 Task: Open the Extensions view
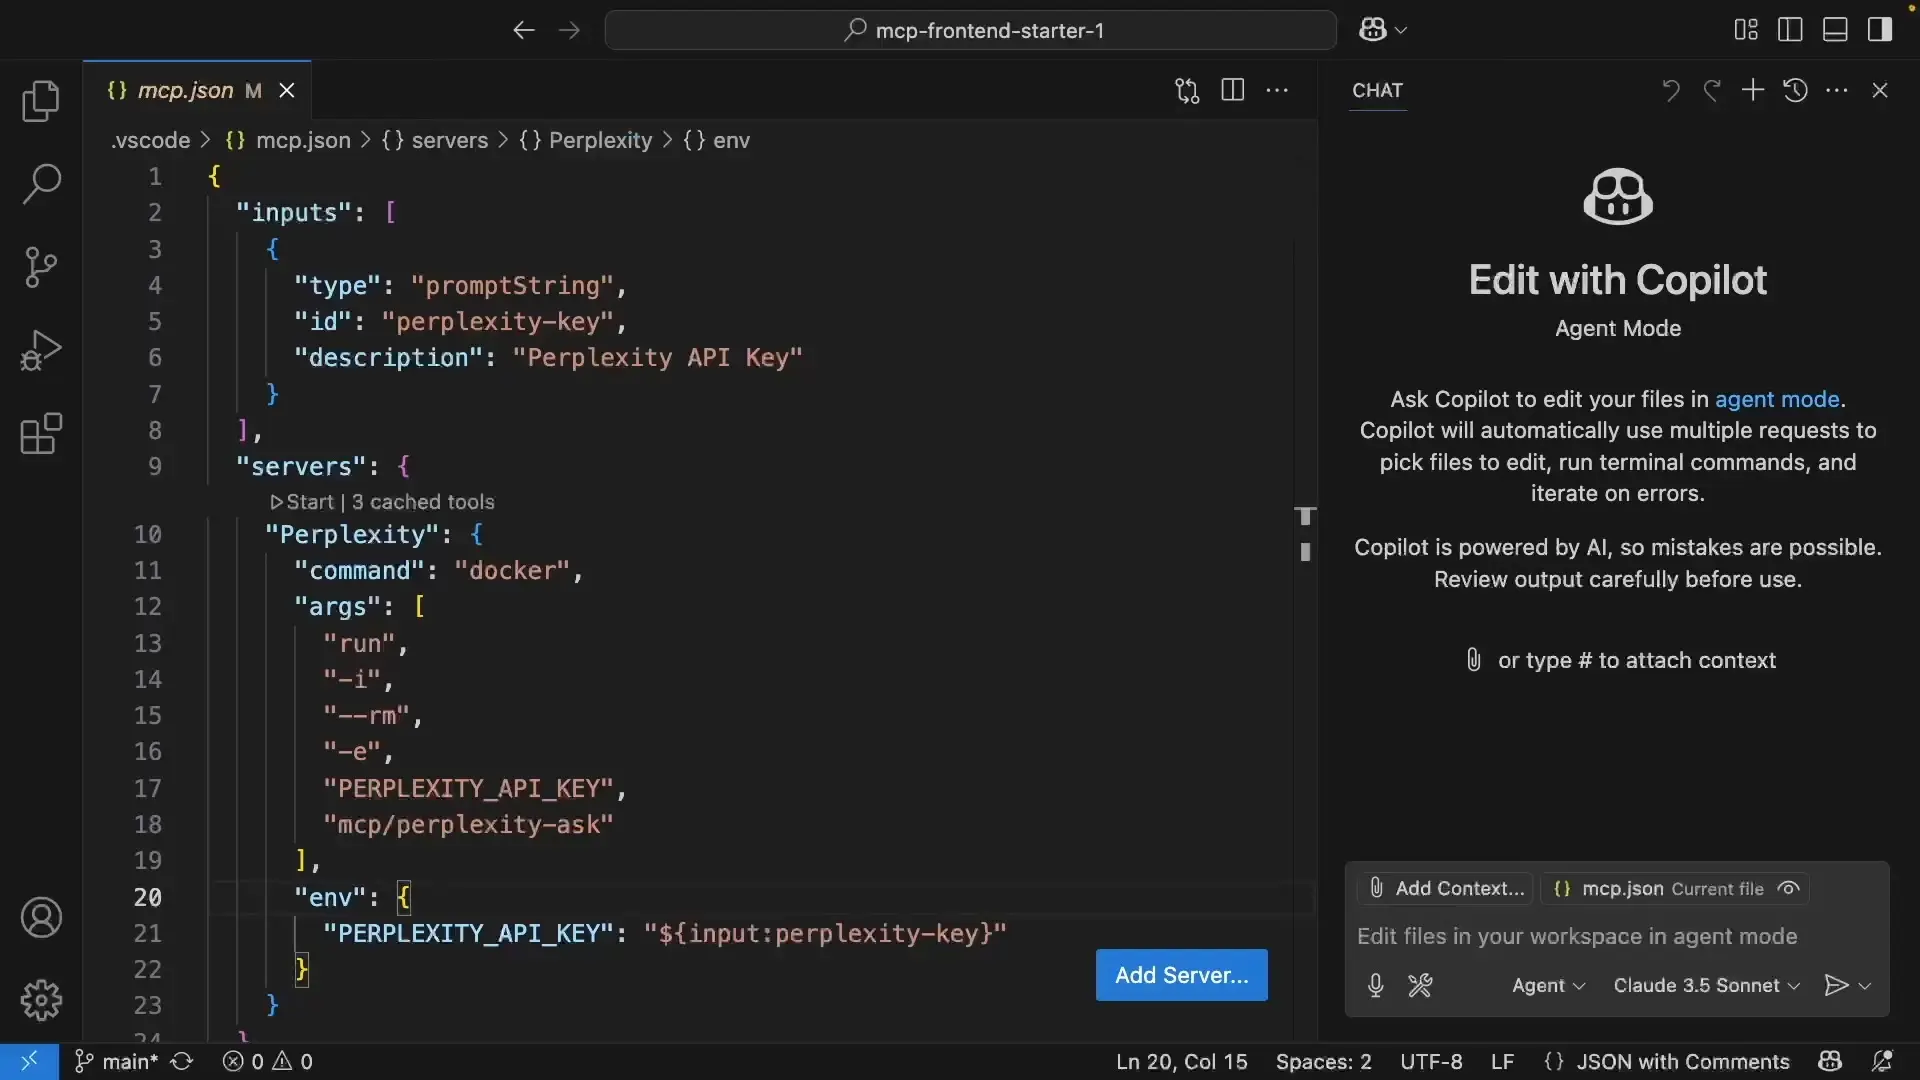tap(41, 434)
